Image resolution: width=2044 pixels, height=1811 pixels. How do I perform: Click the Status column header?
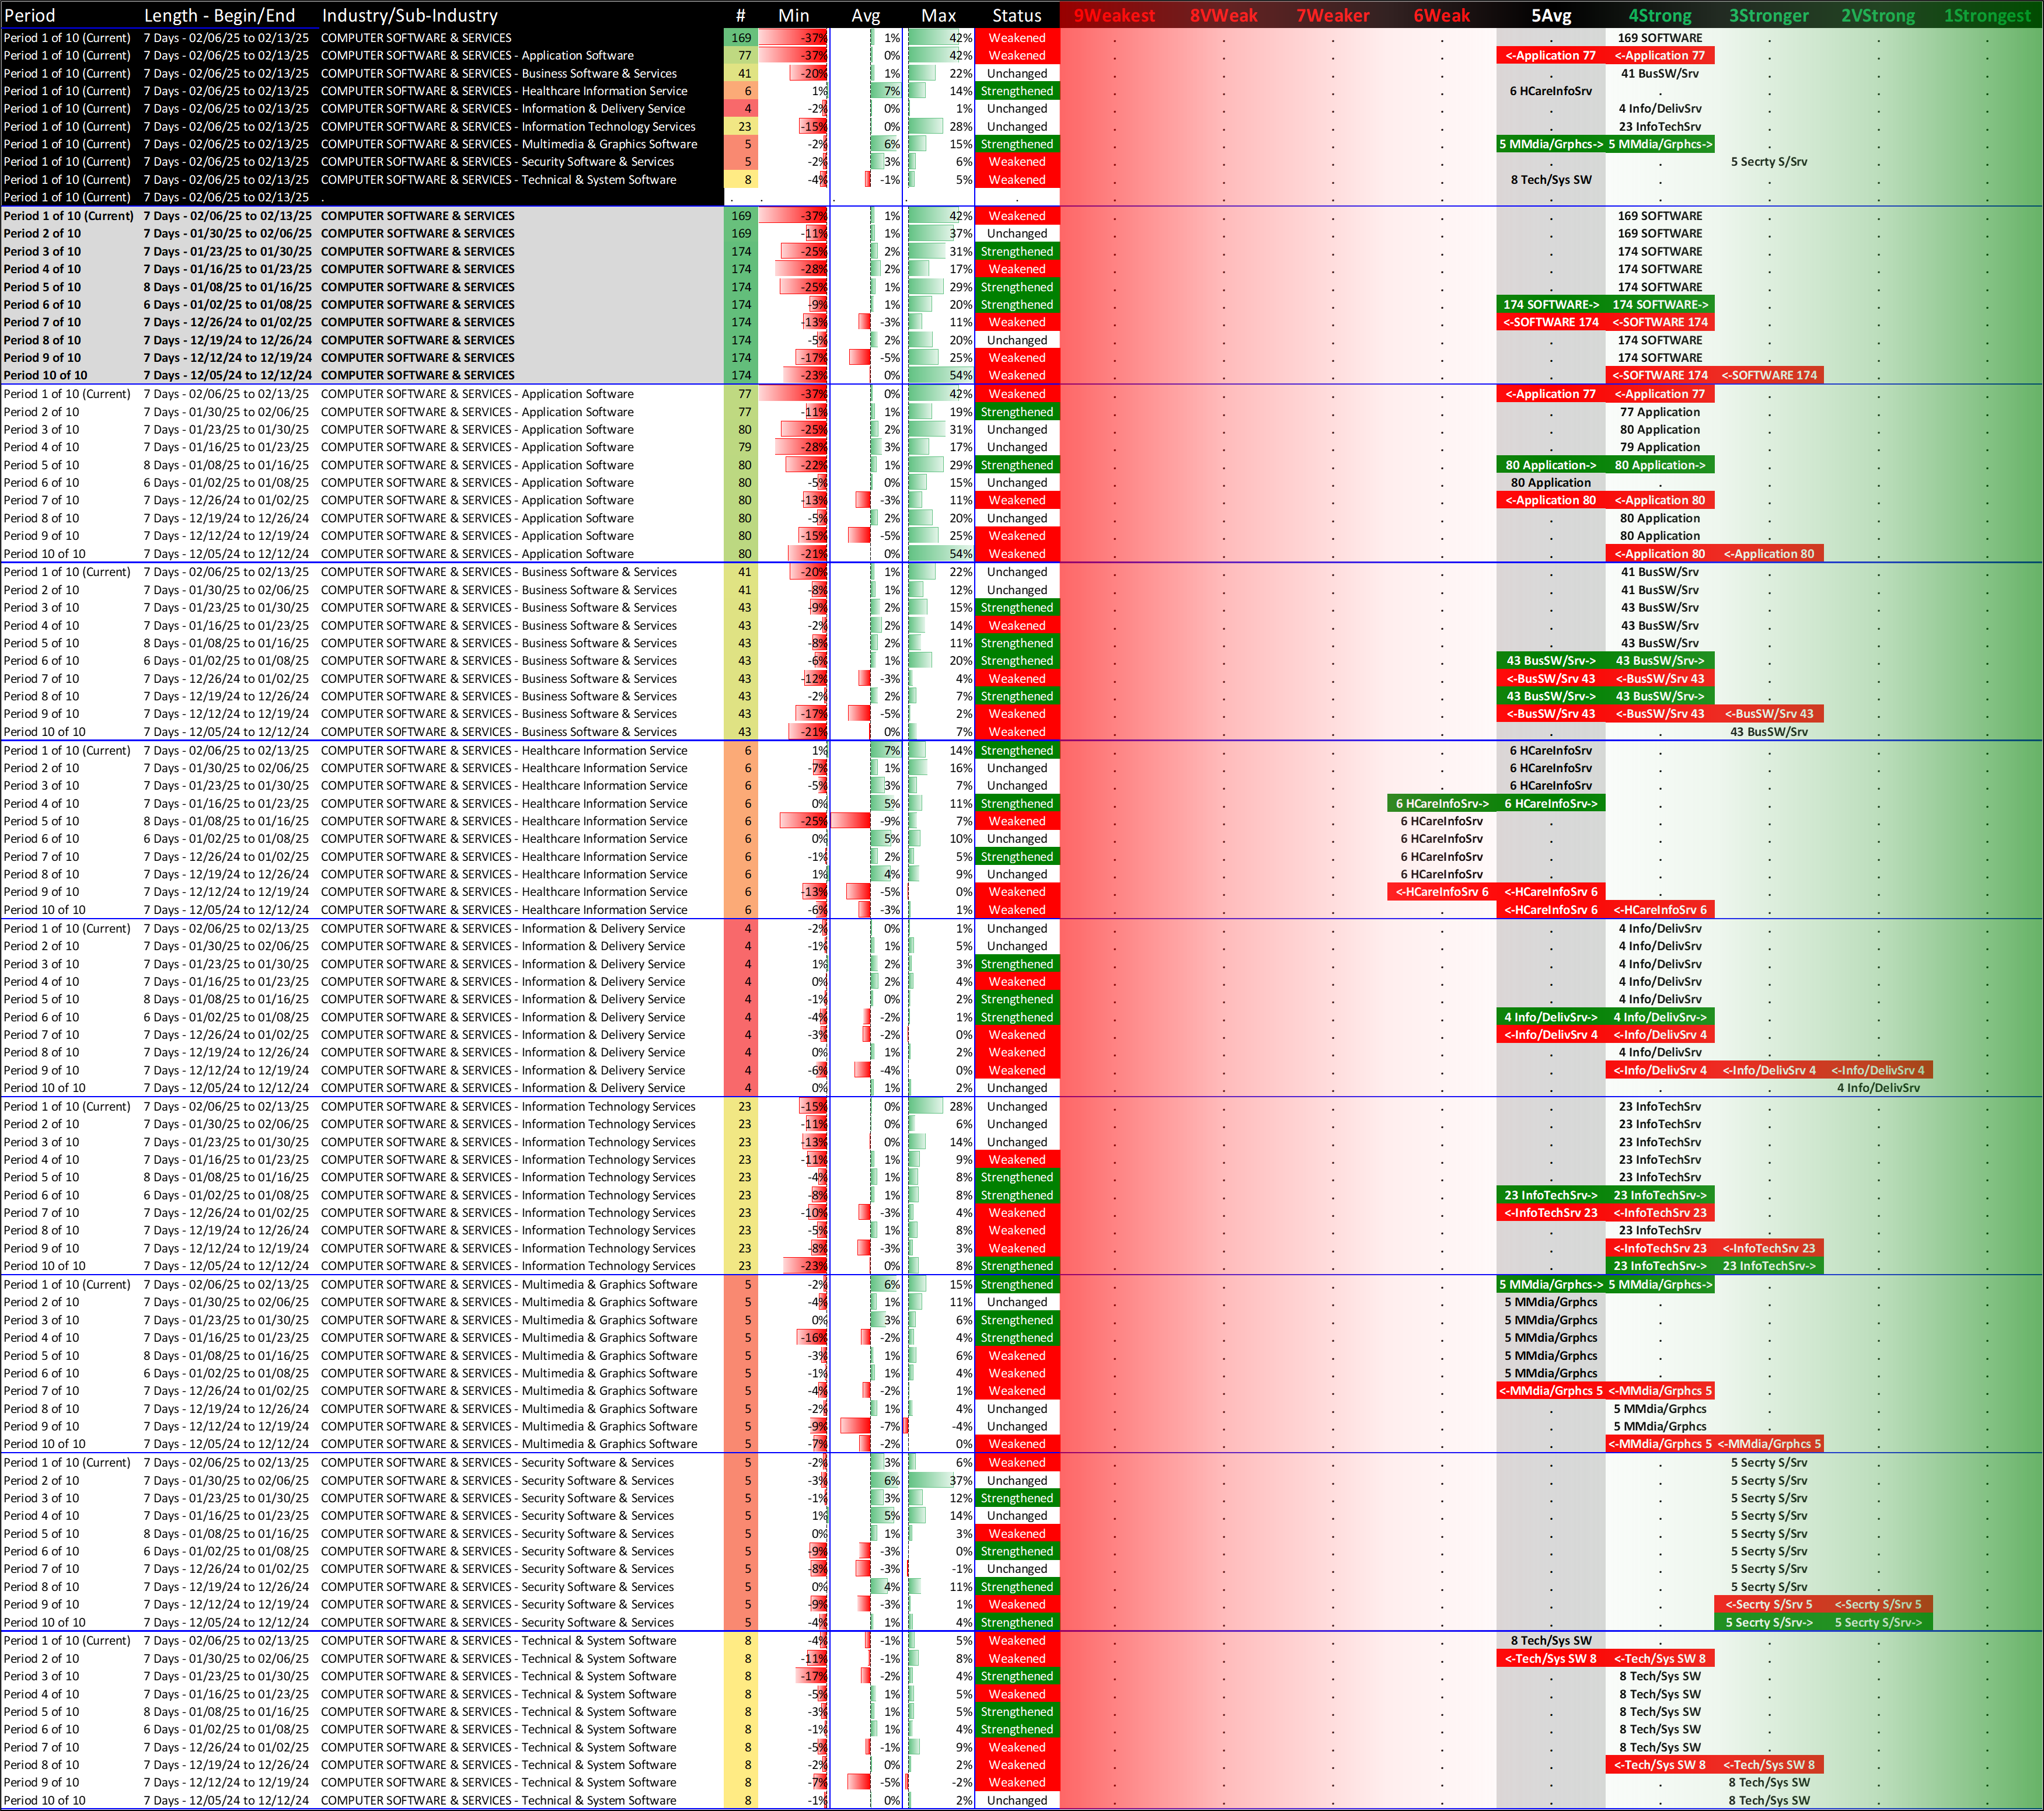point(1016,15)
